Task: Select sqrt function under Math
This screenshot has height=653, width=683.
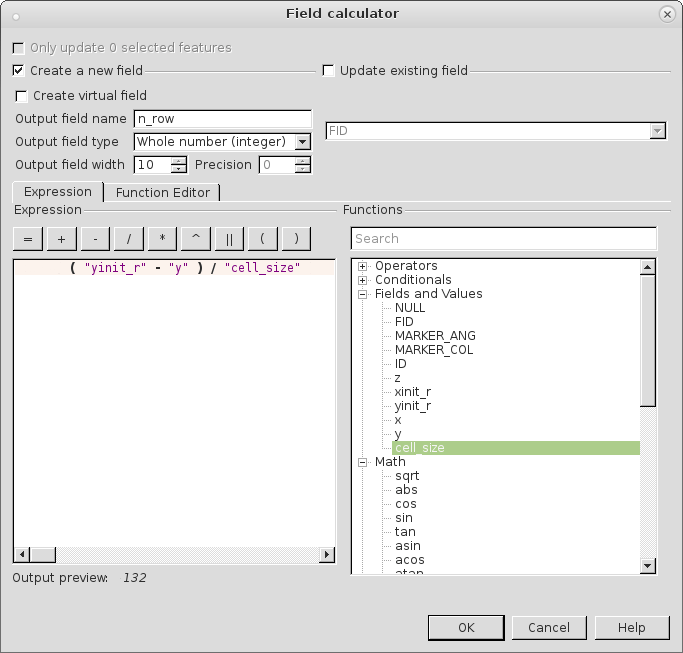Action: click(x=407, y=476)
